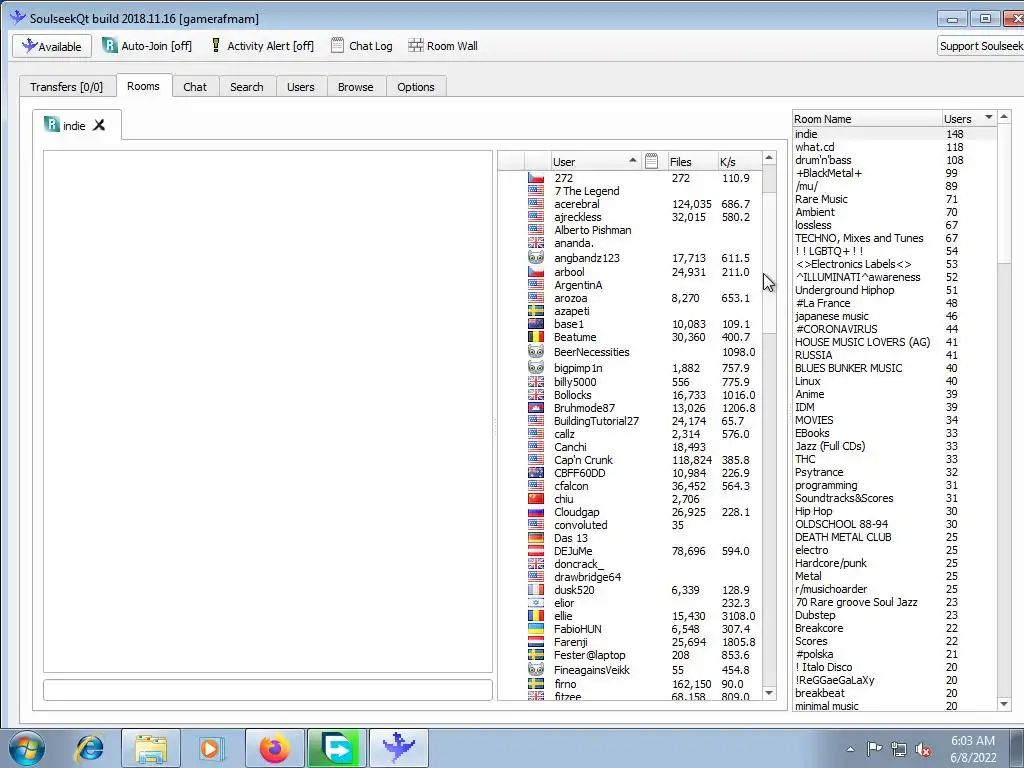Open the Chat Log button
The width and height of the screenshot is (1024, 768).
(362, 46)
